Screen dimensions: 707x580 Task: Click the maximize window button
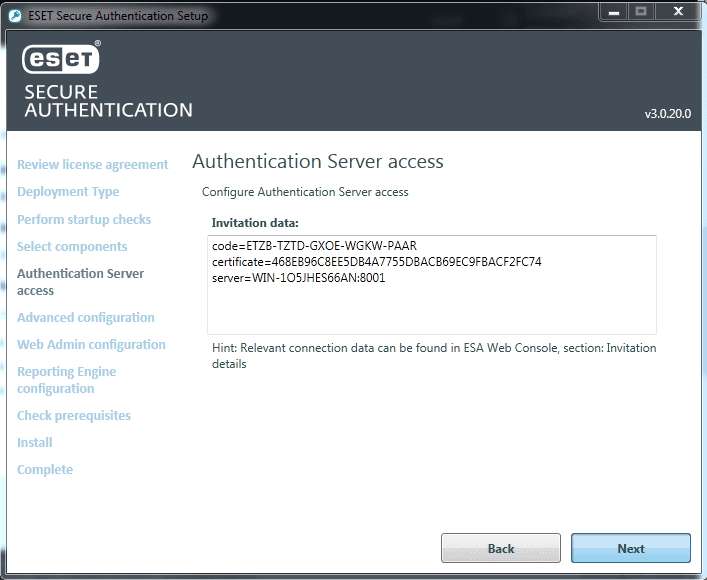click(x=640, y=11)
